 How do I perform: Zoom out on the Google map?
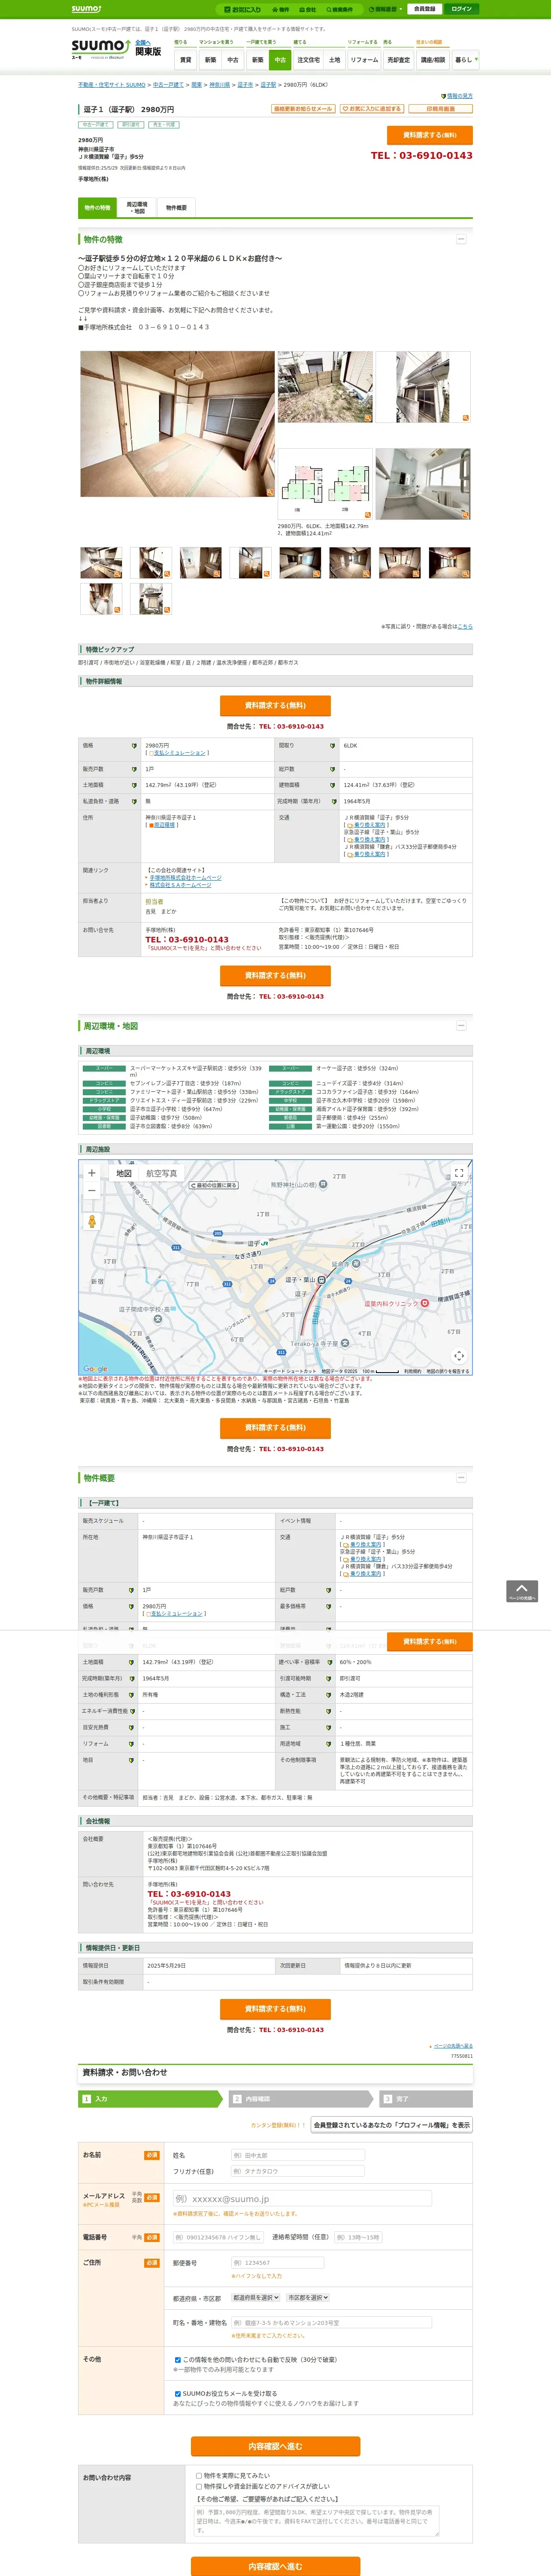click(92, 1191)
